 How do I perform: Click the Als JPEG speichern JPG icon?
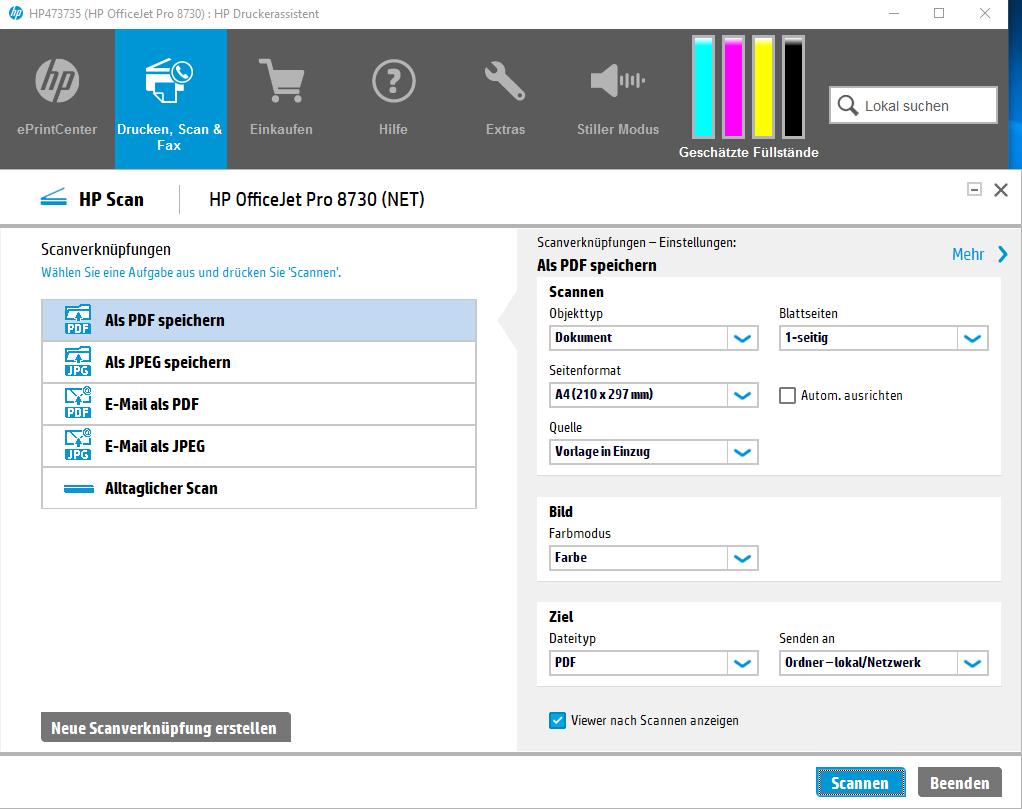click(78, 362)
